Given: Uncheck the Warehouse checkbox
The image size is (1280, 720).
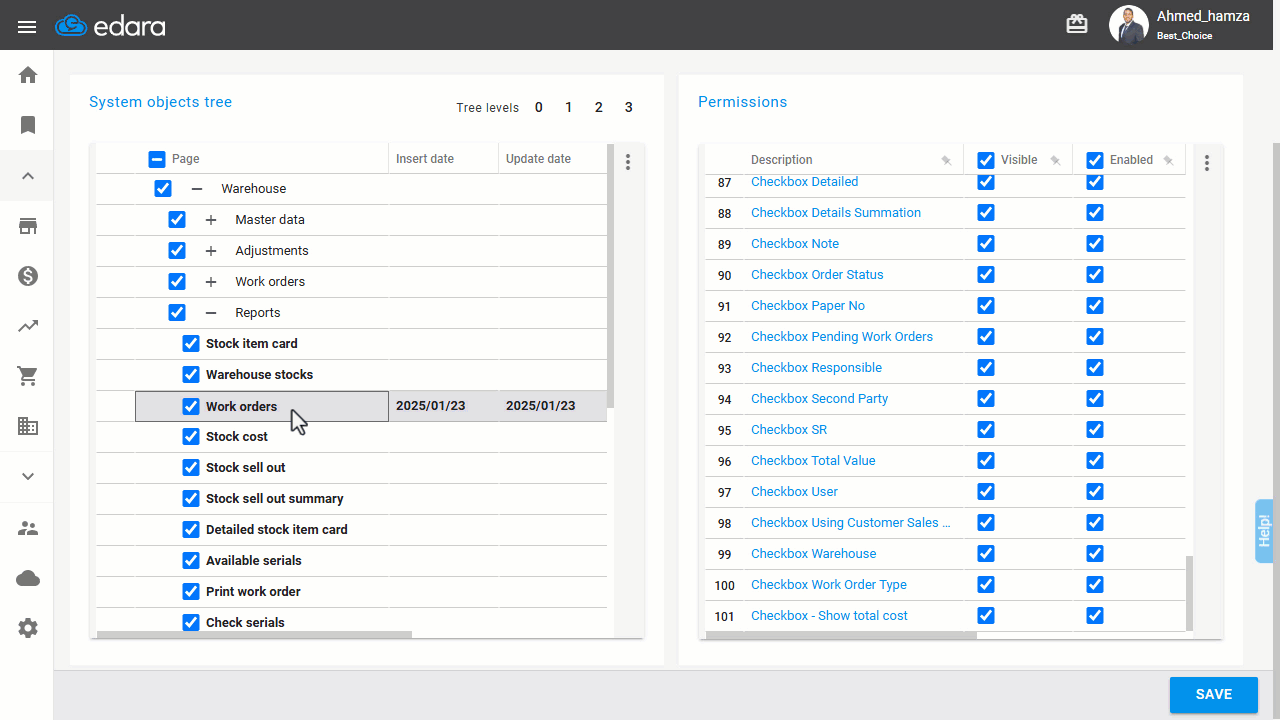Looking at the screenshot, I should pos(163,188).
